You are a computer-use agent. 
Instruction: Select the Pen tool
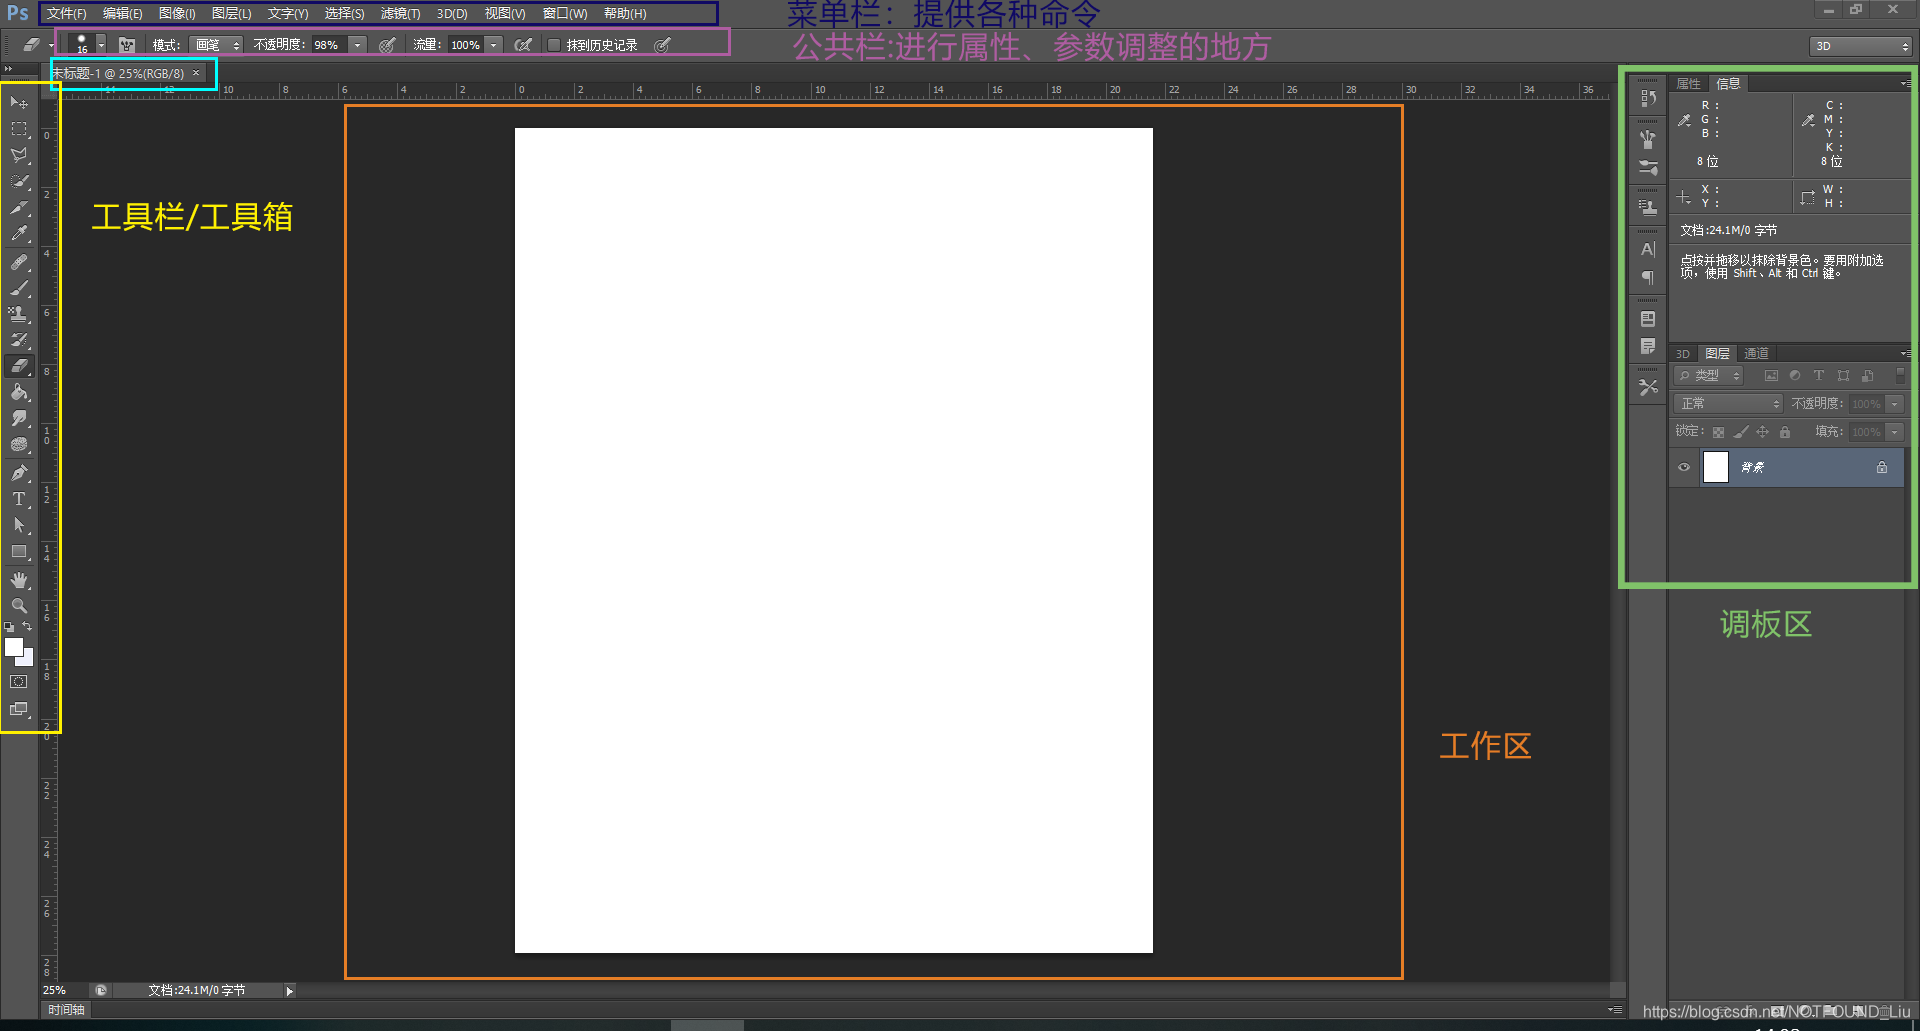pos(19,472)
